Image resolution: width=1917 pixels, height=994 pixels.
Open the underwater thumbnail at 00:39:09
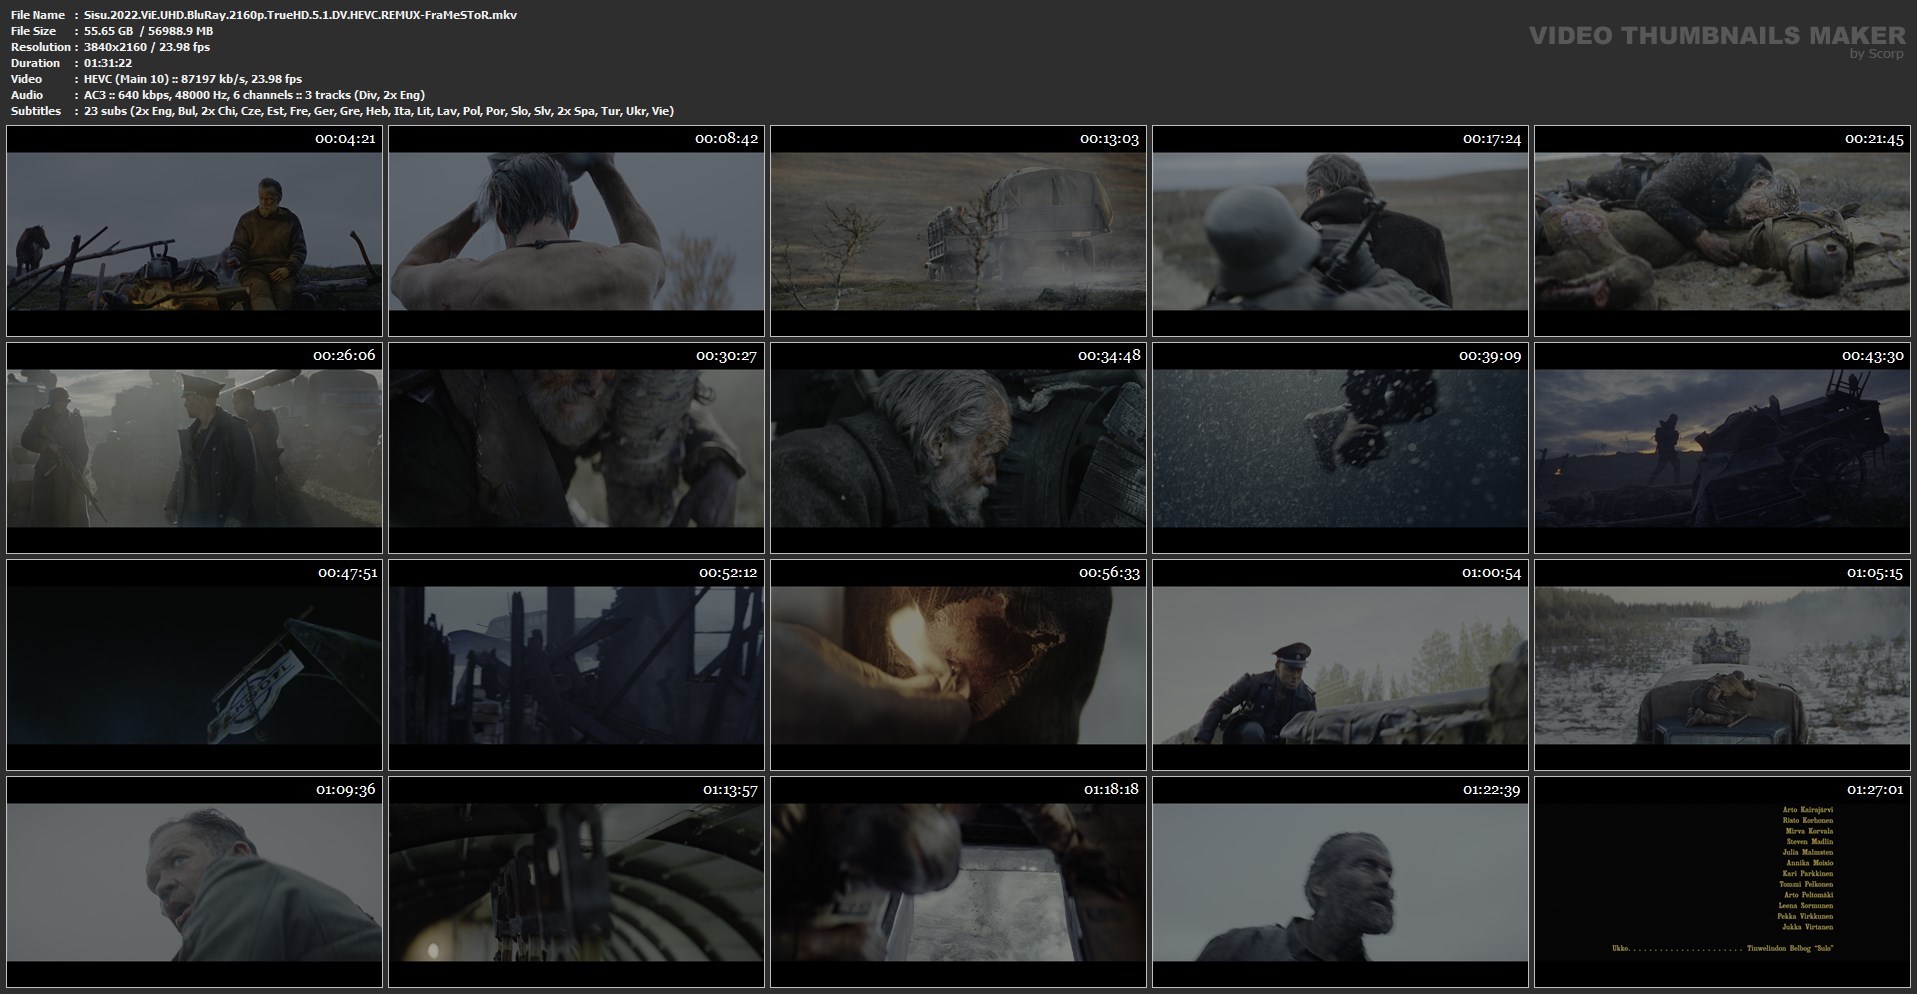1340,448
